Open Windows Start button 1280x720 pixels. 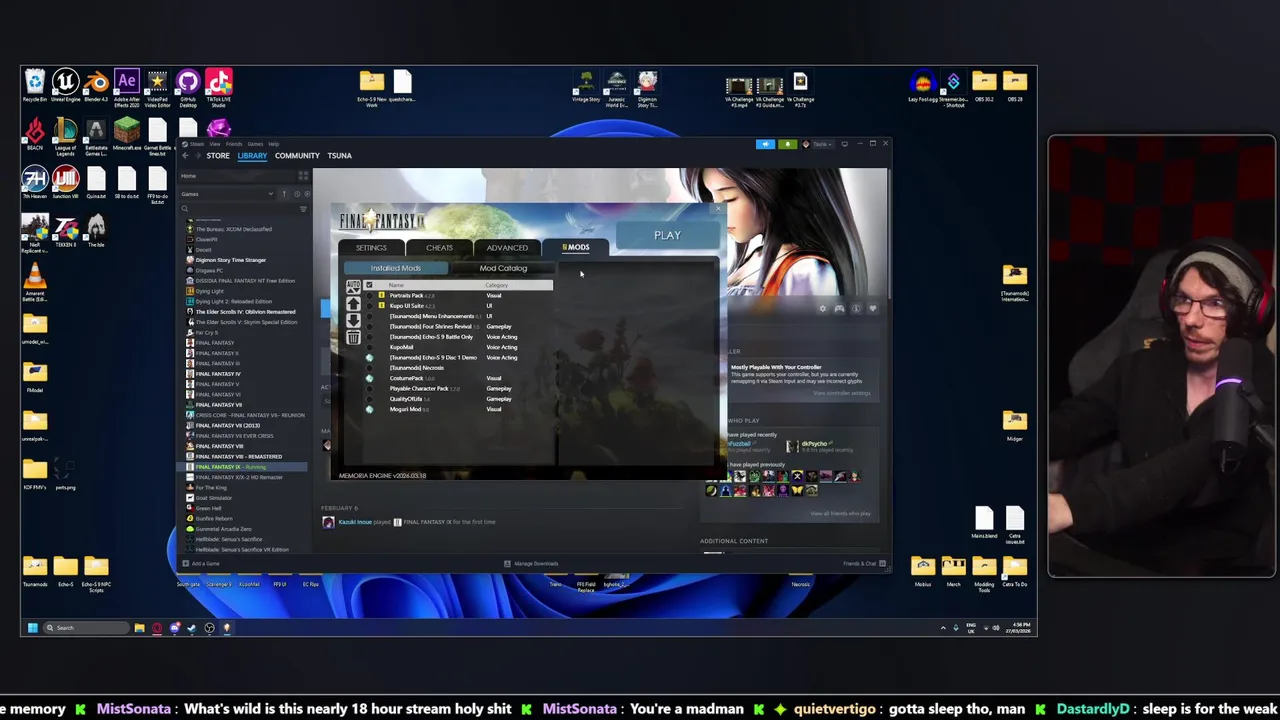coord(32,628)
